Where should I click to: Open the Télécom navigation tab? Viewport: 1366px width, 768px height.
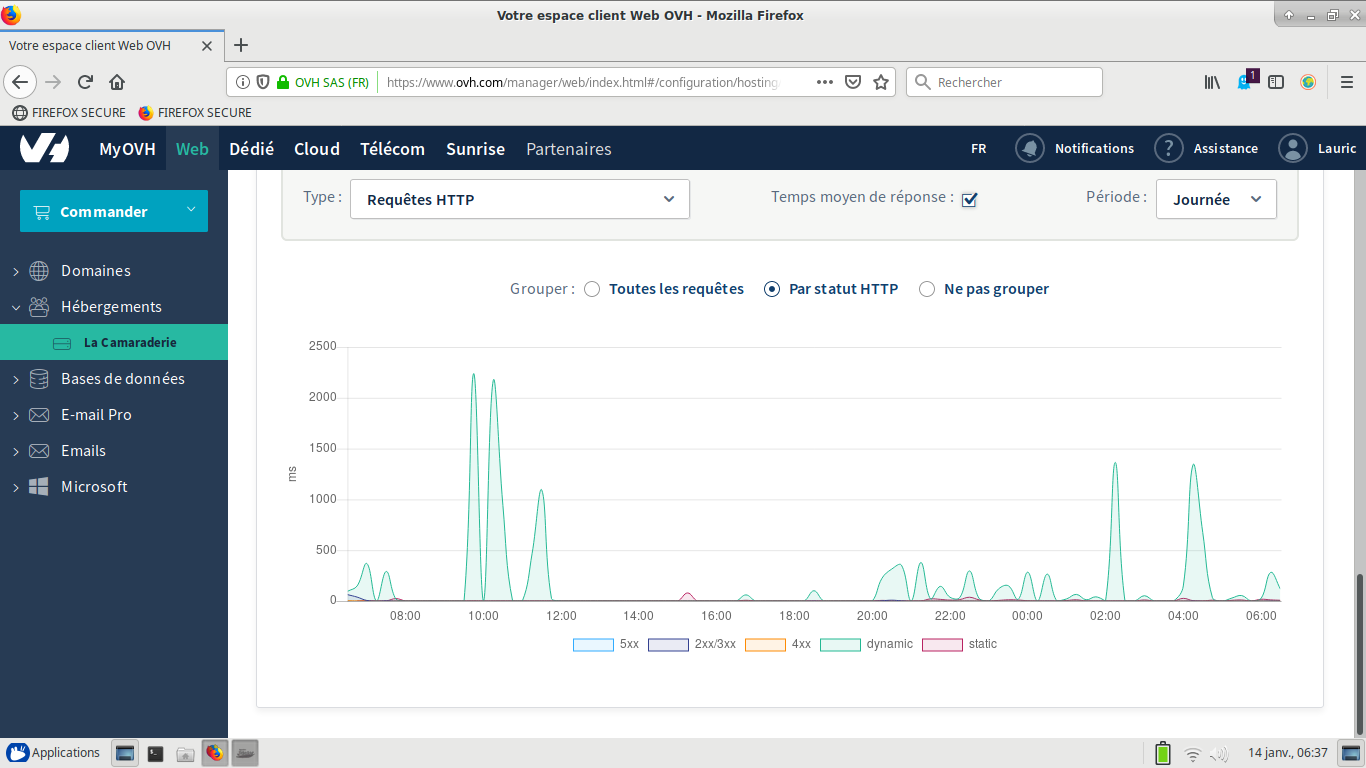pos(392,149)
